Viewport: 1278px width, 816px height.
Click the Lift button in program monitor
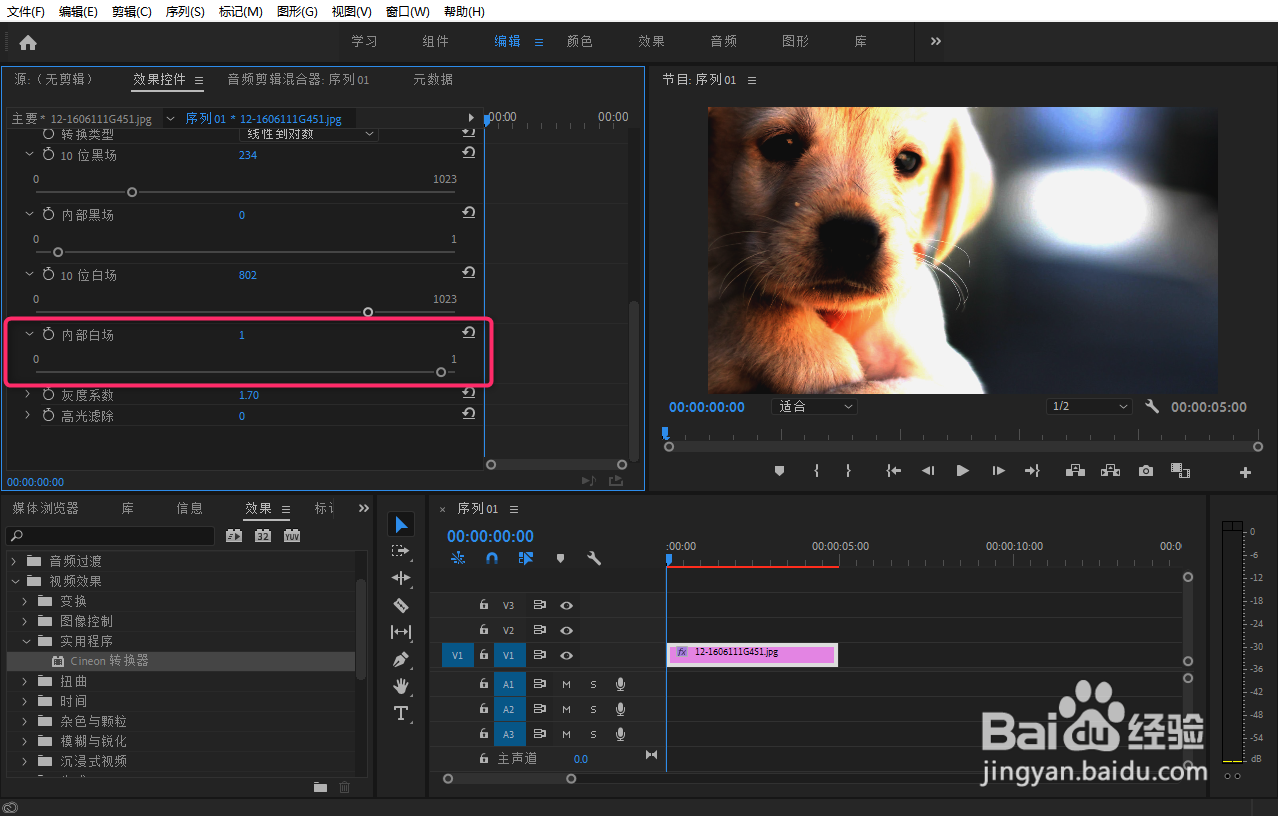[x=1075, y=471]
